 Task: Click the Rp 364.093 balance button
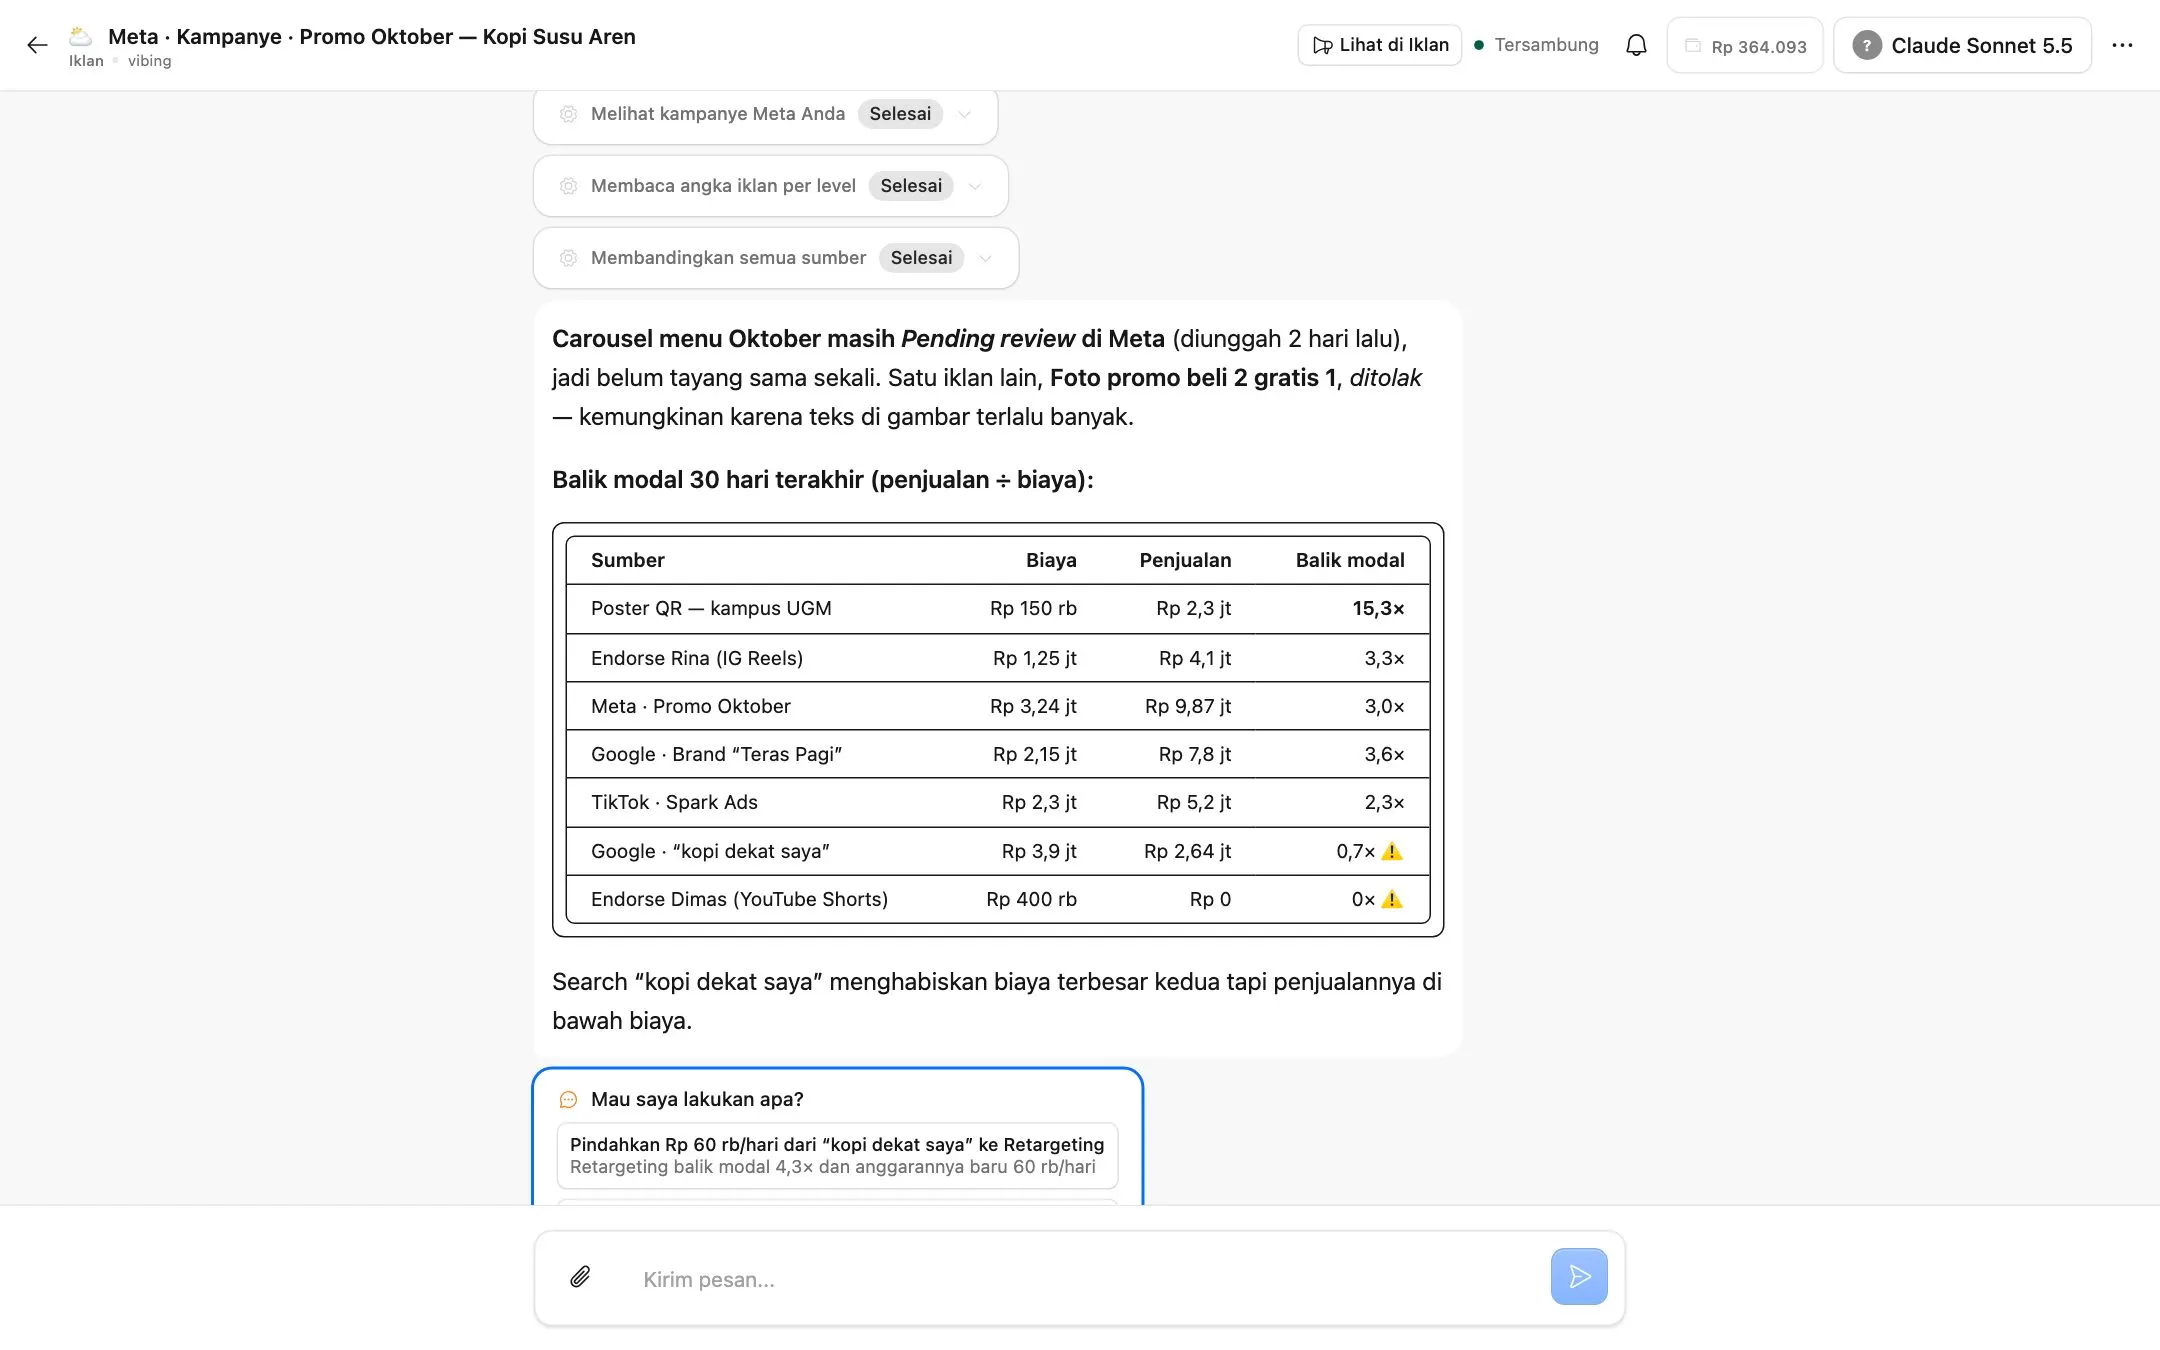click(1745, 45)
